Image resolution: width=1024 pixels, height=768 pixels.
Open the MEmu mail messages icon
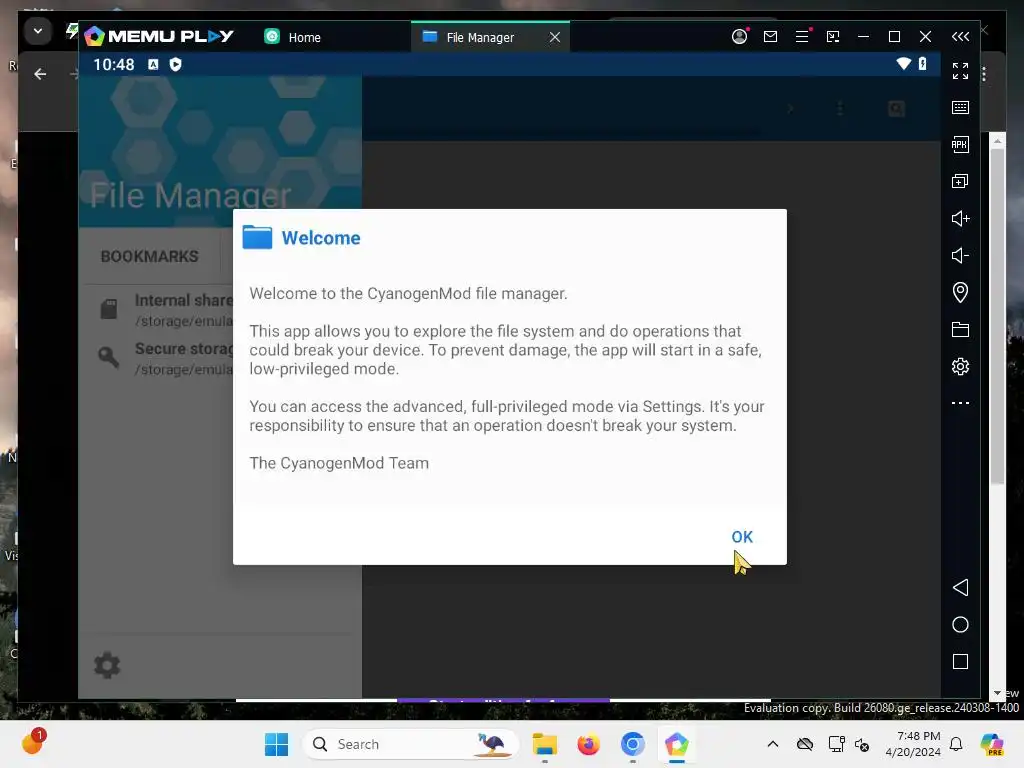pos(771,37)
